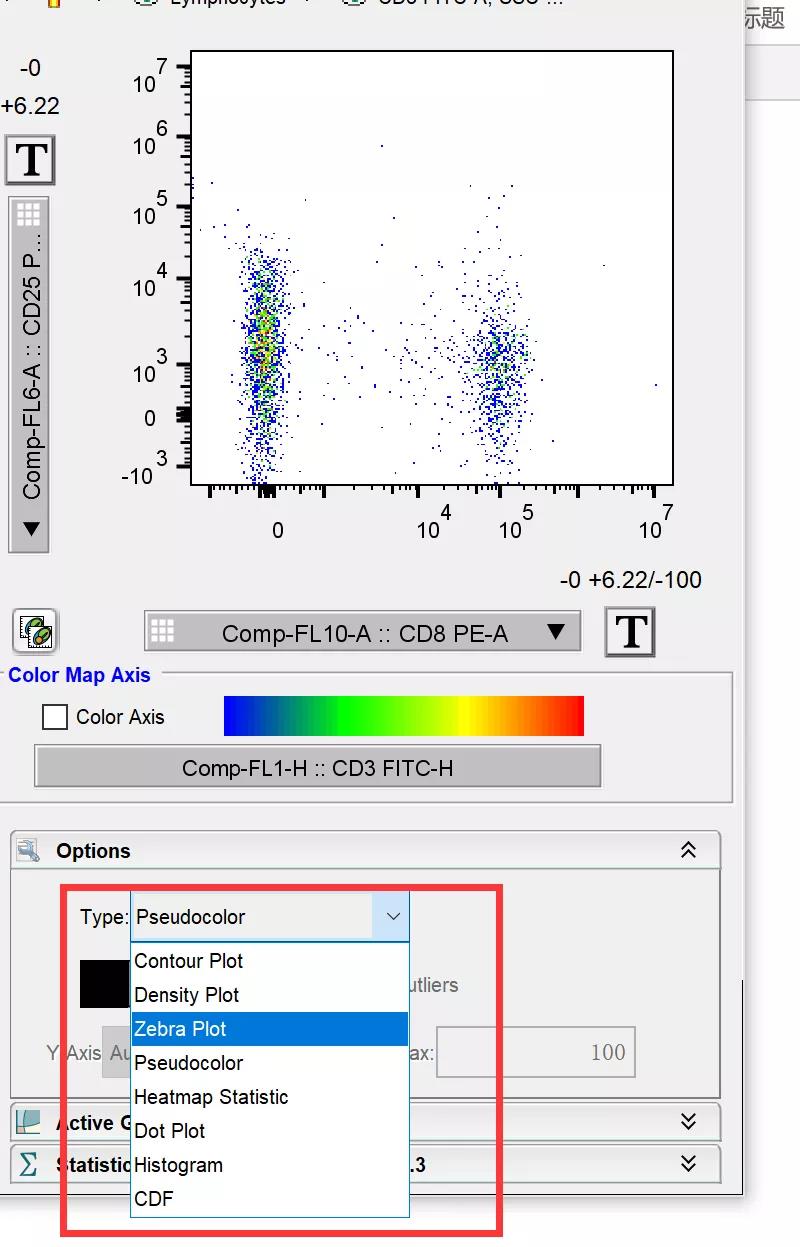This screenshot has width=800, height=1247.
Task: Click the Comp-FL1-H :: CD3 FITC-H button
Action: tap(317, 768)
